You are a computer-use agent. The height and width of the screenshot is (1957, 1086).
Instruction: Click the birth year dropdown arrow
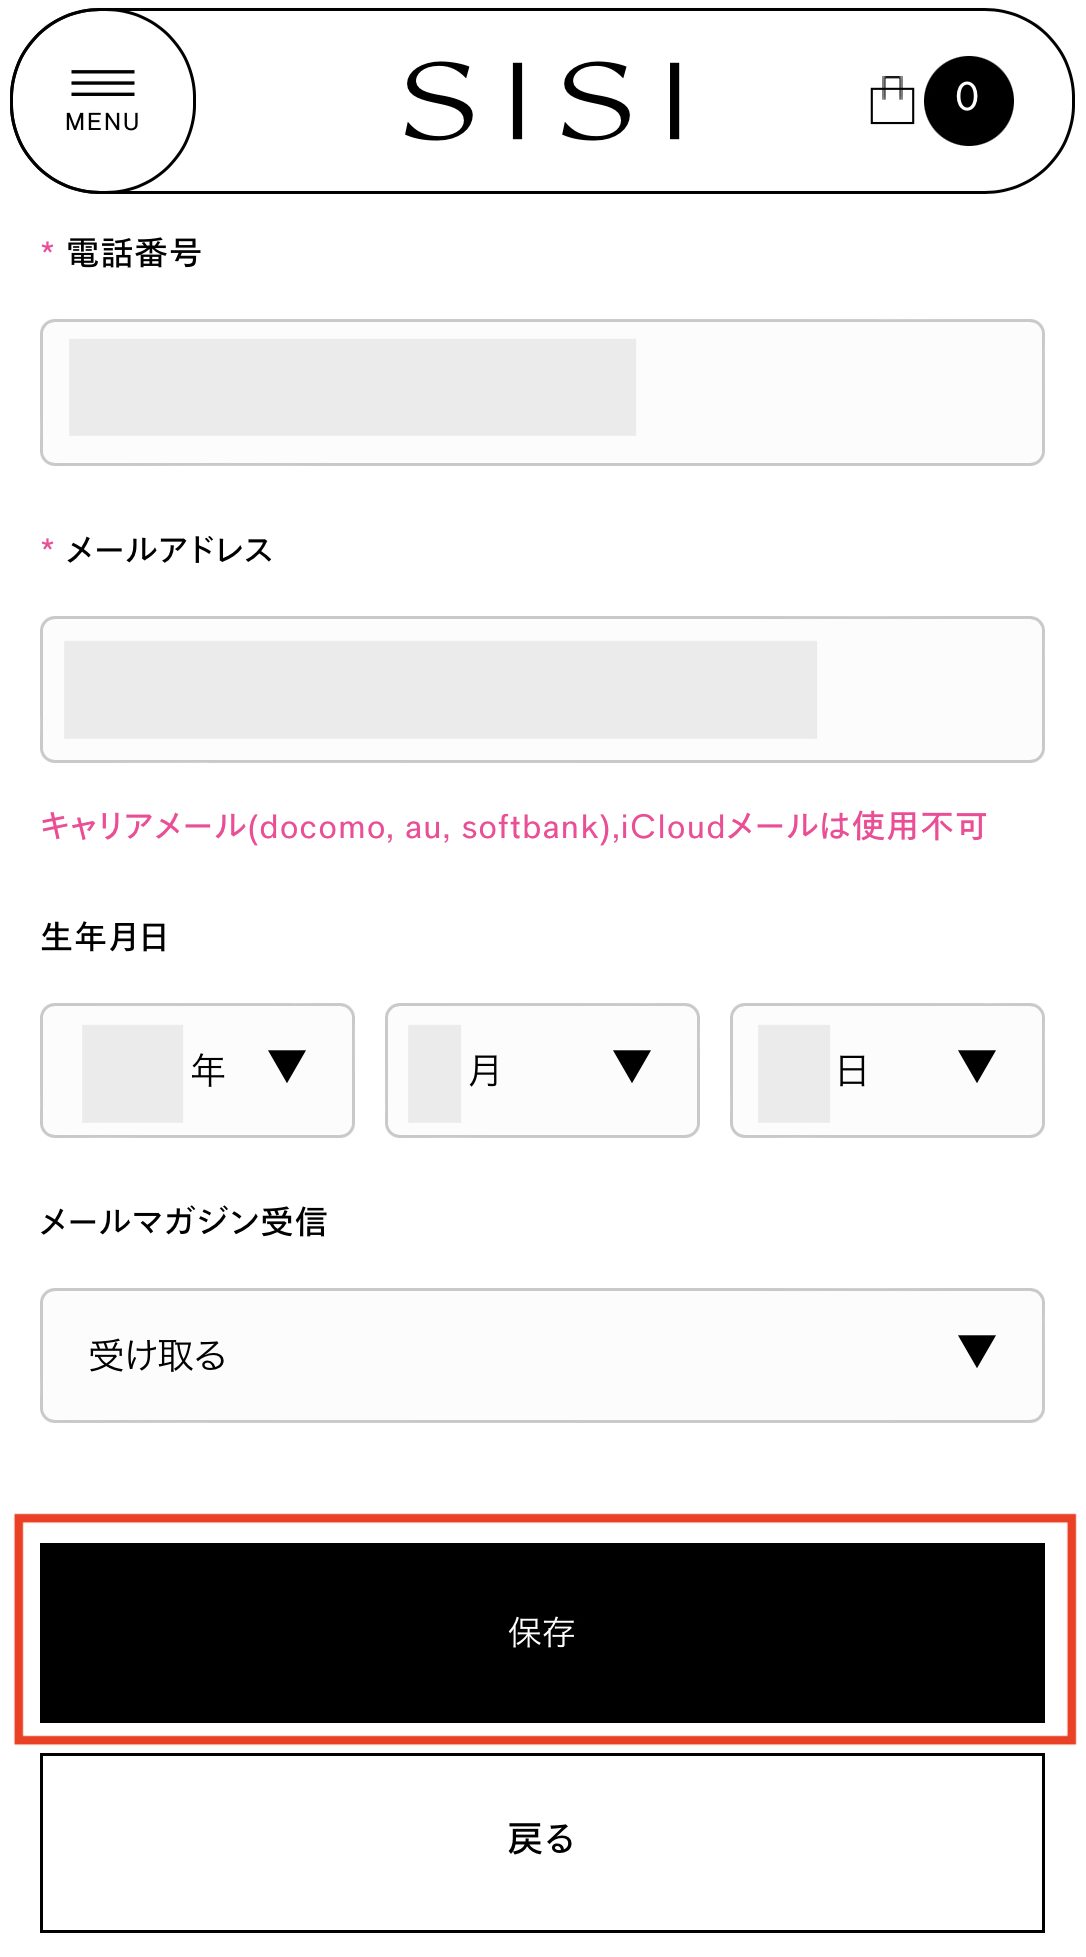[x=287, y=1066]
